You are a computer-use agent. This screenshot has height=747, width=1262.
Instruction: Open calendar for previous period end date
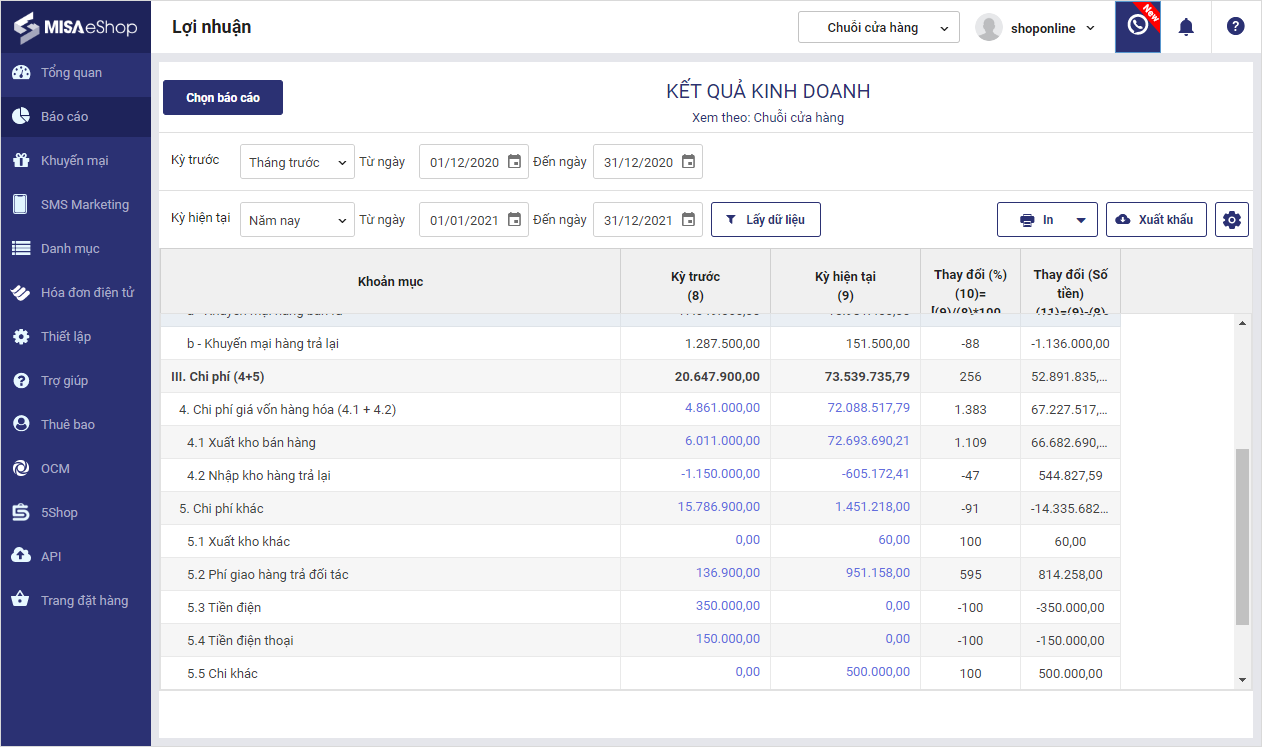(688, 162)
